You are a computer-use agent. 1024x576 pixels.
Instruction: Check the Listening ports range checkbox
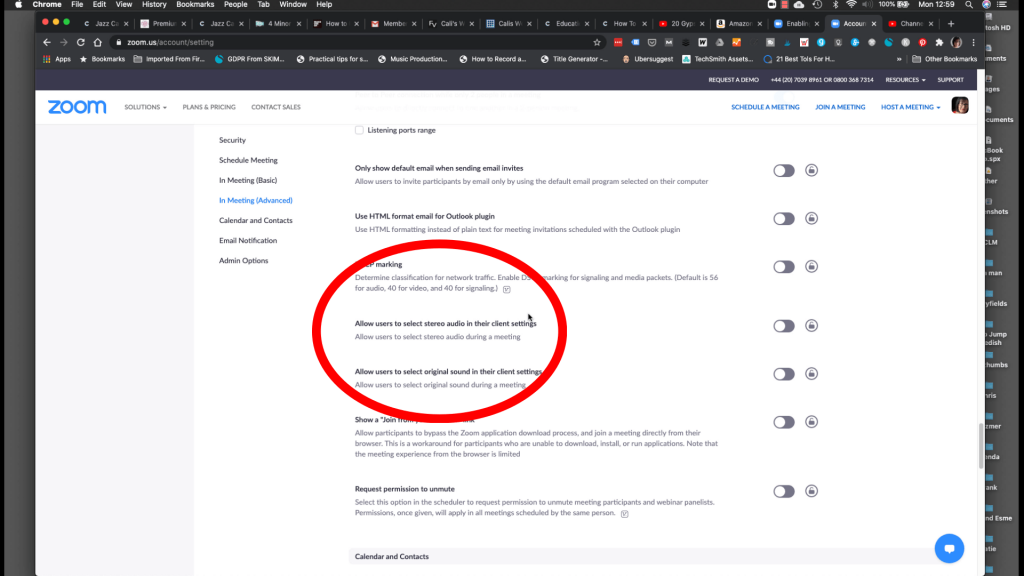pyautogui.click(x=360, y=130)
